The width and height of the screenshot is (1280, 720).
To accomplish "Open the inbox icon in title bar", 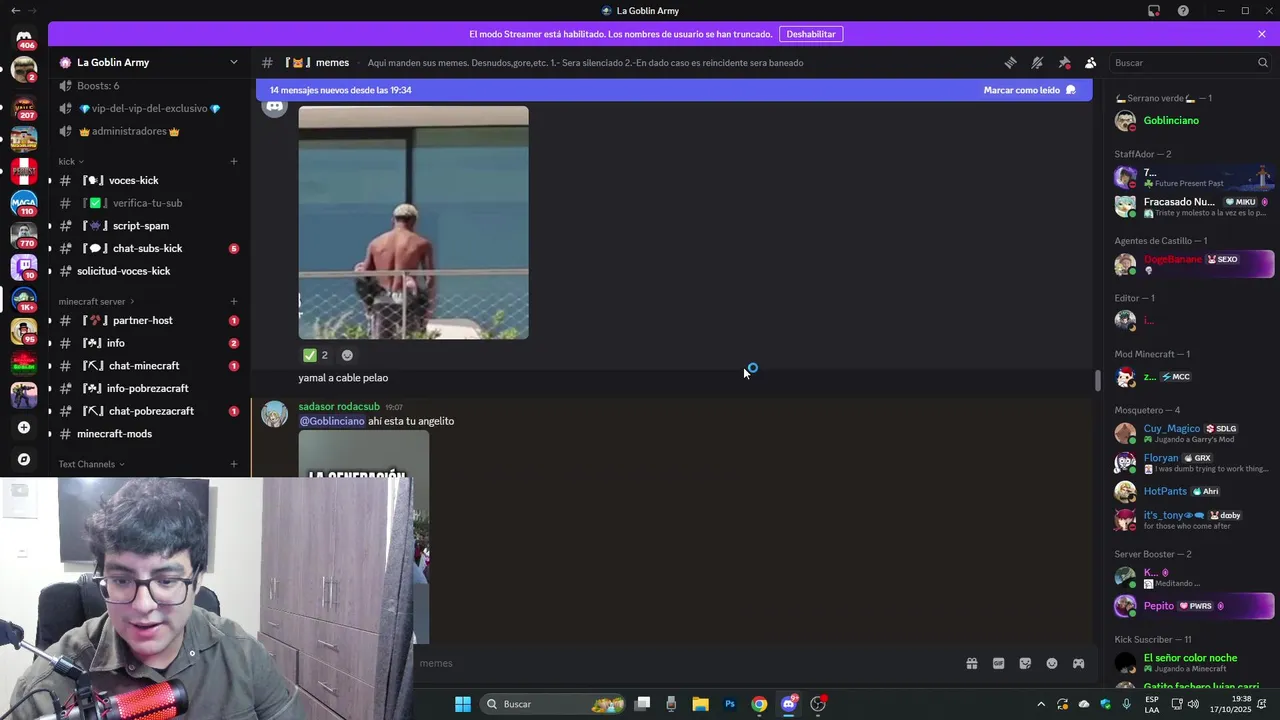I will 1154,11.
